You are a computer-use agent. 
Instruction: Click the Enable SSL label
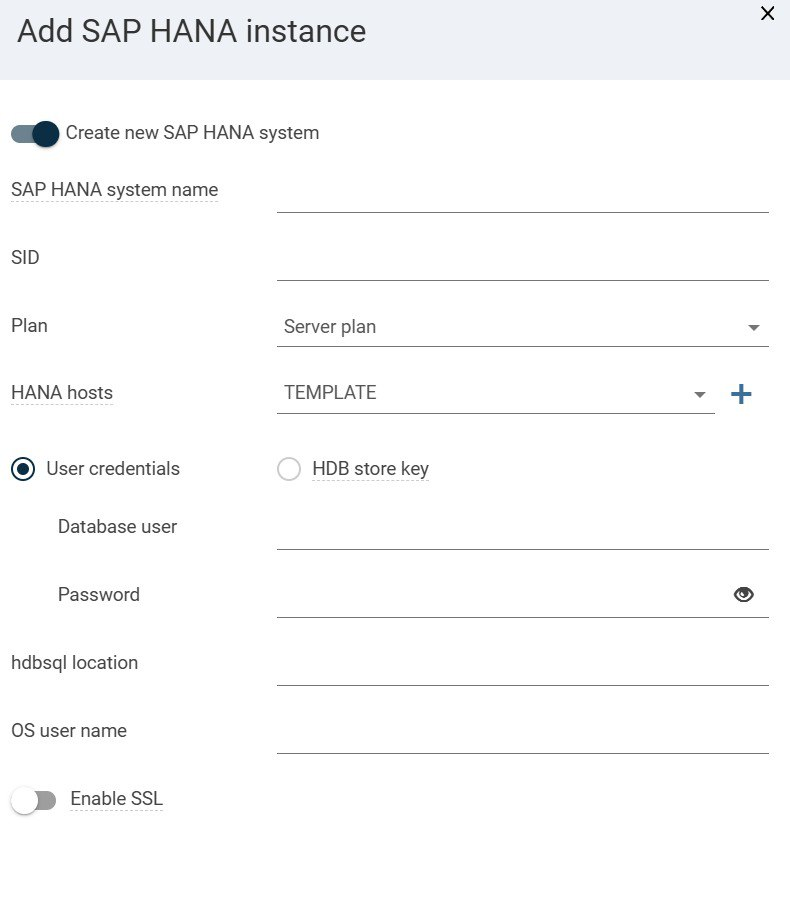(117, 798)
